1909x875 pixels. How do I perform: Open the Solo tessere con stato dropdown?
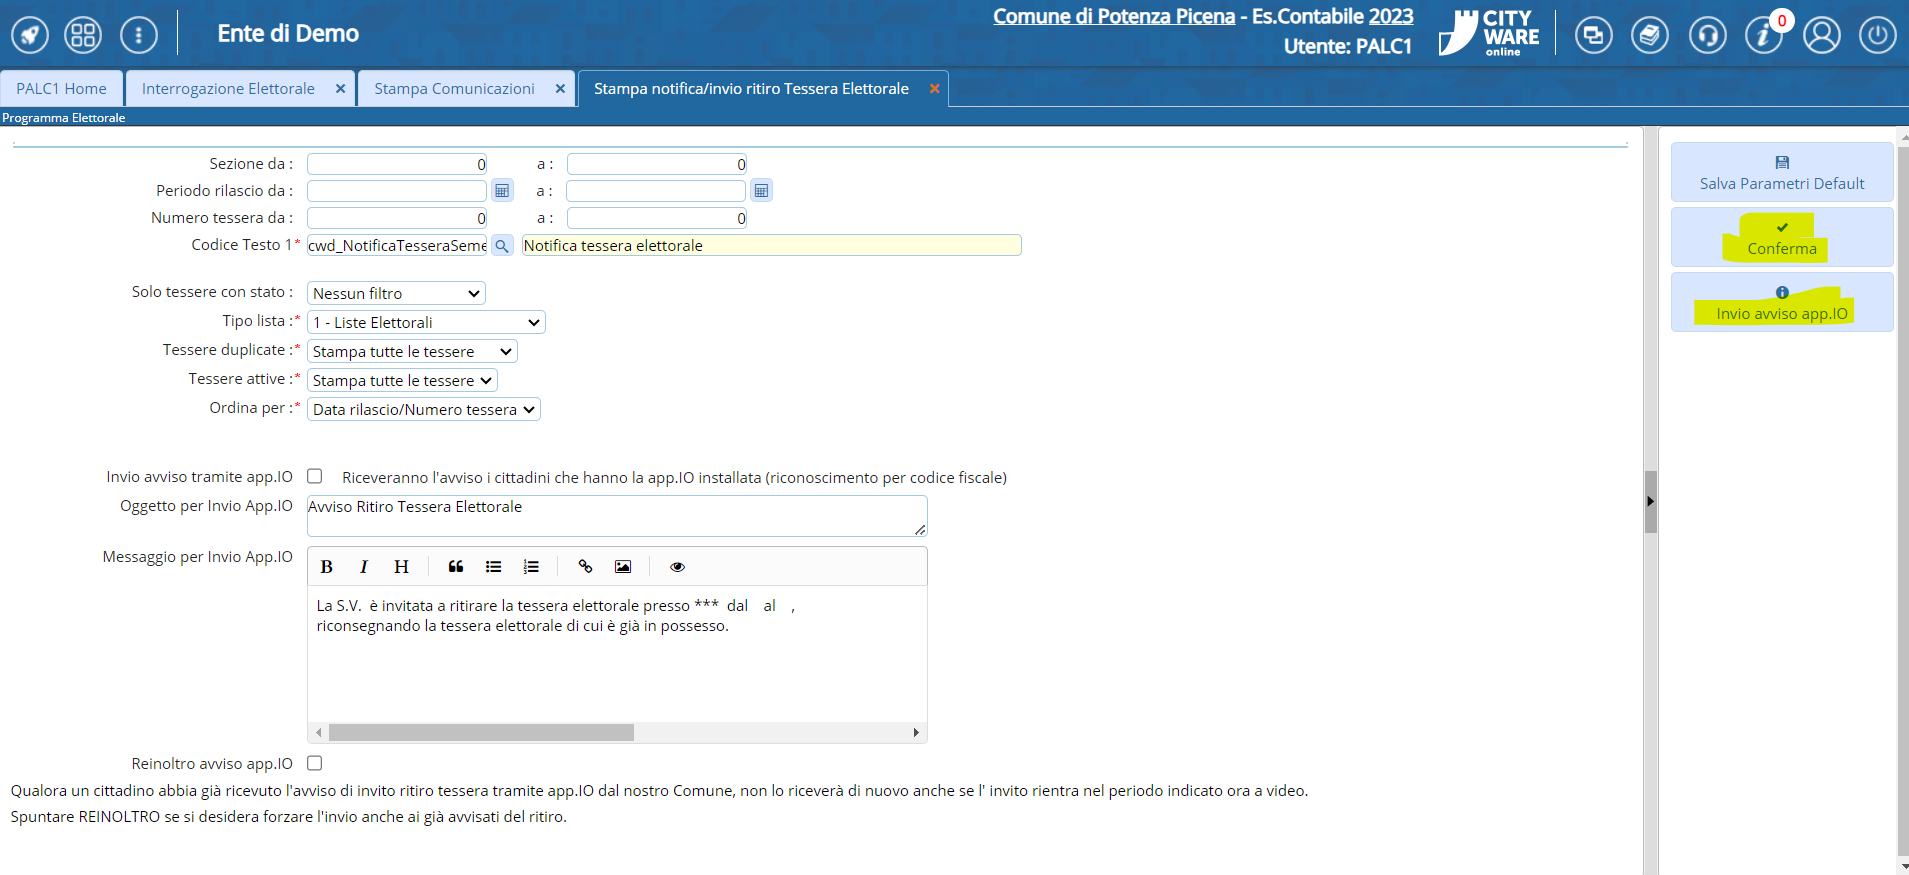pyautogui.click(x=396, y=293)
